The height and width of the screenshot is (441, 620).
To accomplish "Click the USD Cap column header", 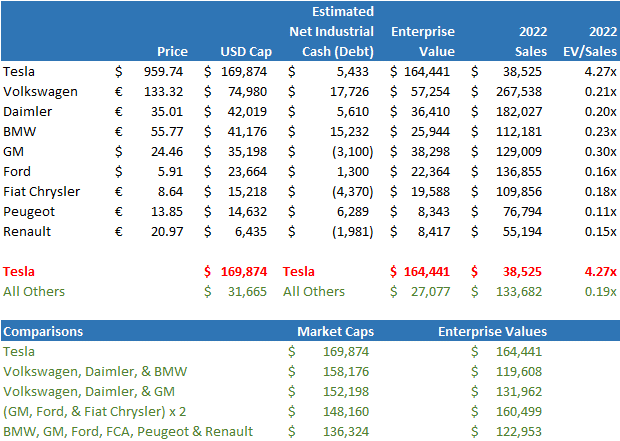I will click(246, 51).
